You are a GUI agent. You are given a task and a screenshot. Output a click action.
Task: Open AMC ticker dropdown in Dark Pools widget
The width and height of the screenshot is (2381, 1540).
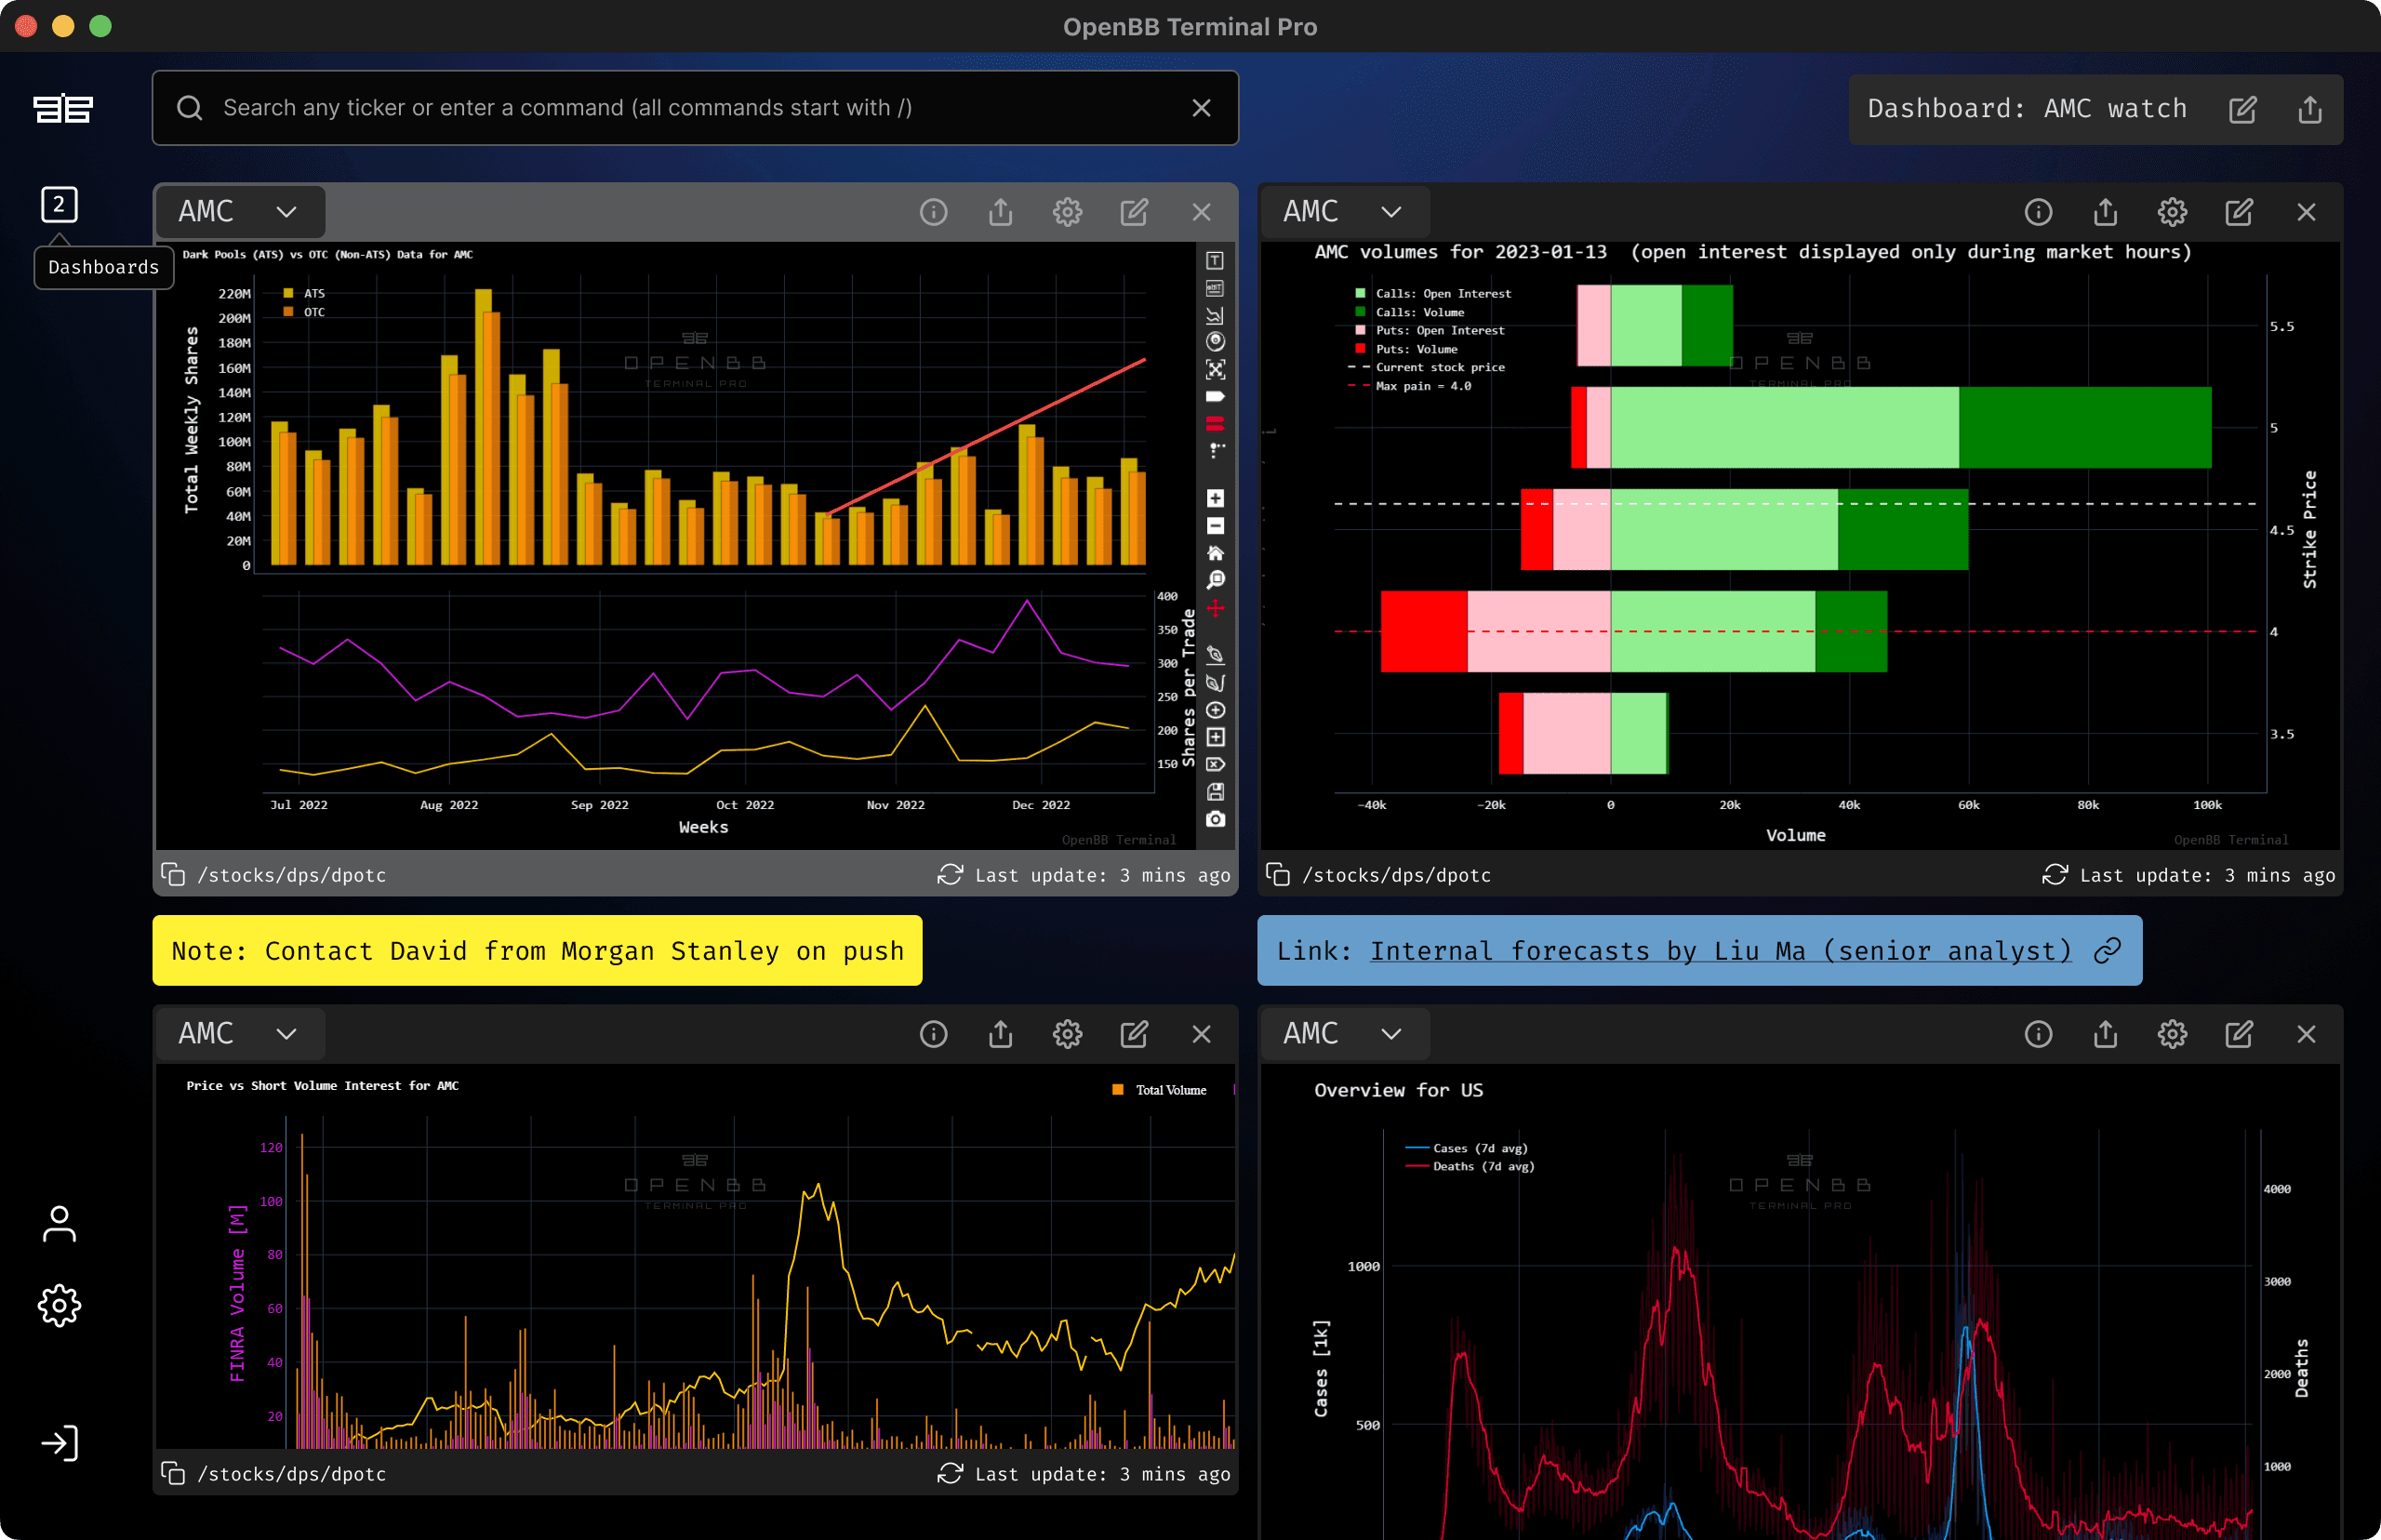click(x=239, y=212)
